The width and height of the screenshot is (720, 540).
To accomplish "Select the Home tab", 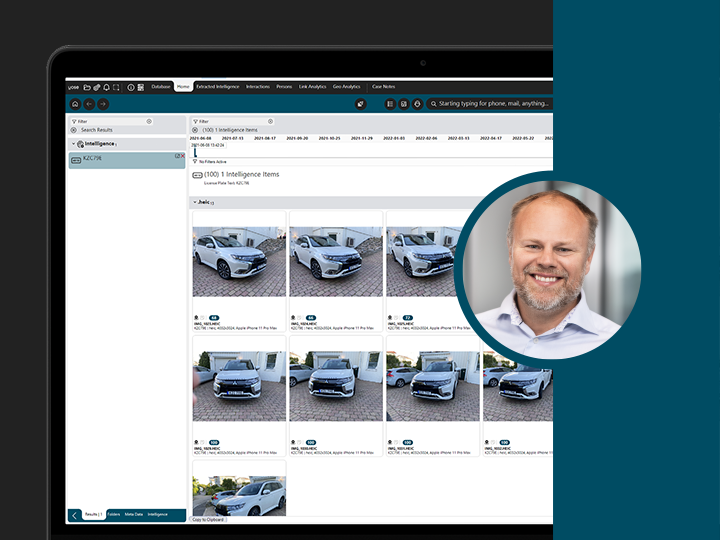I will [x=183, y=86].
